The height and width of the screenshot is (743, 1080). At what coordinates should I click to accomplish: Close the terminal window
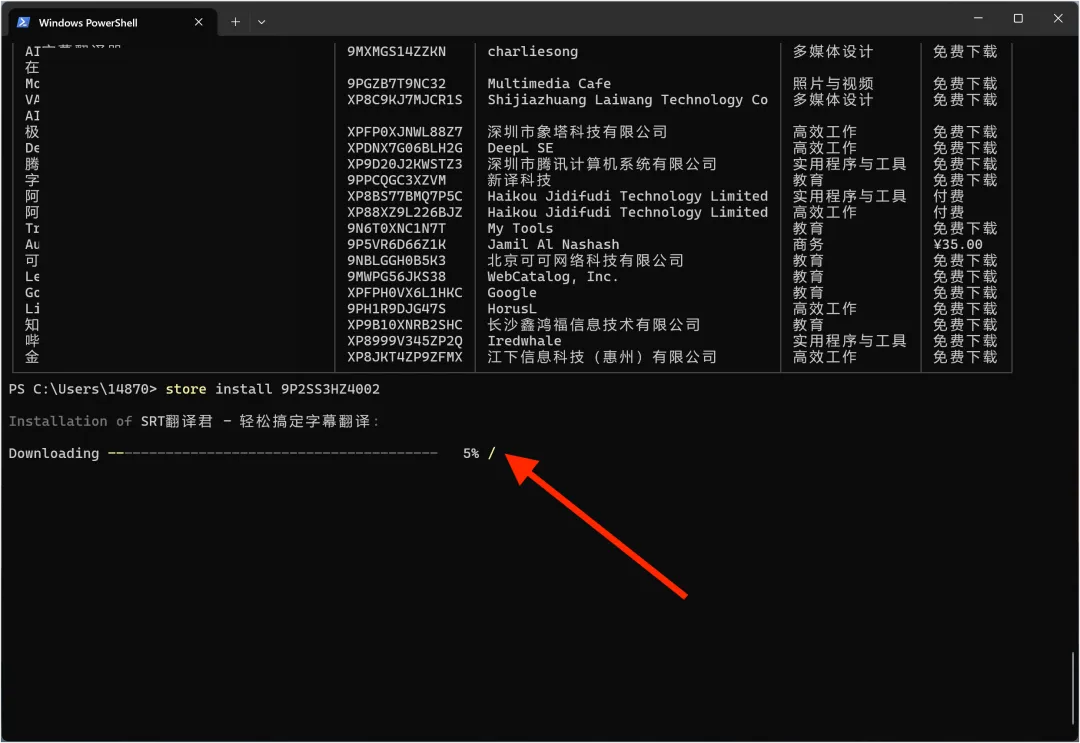pos(1058,19)
